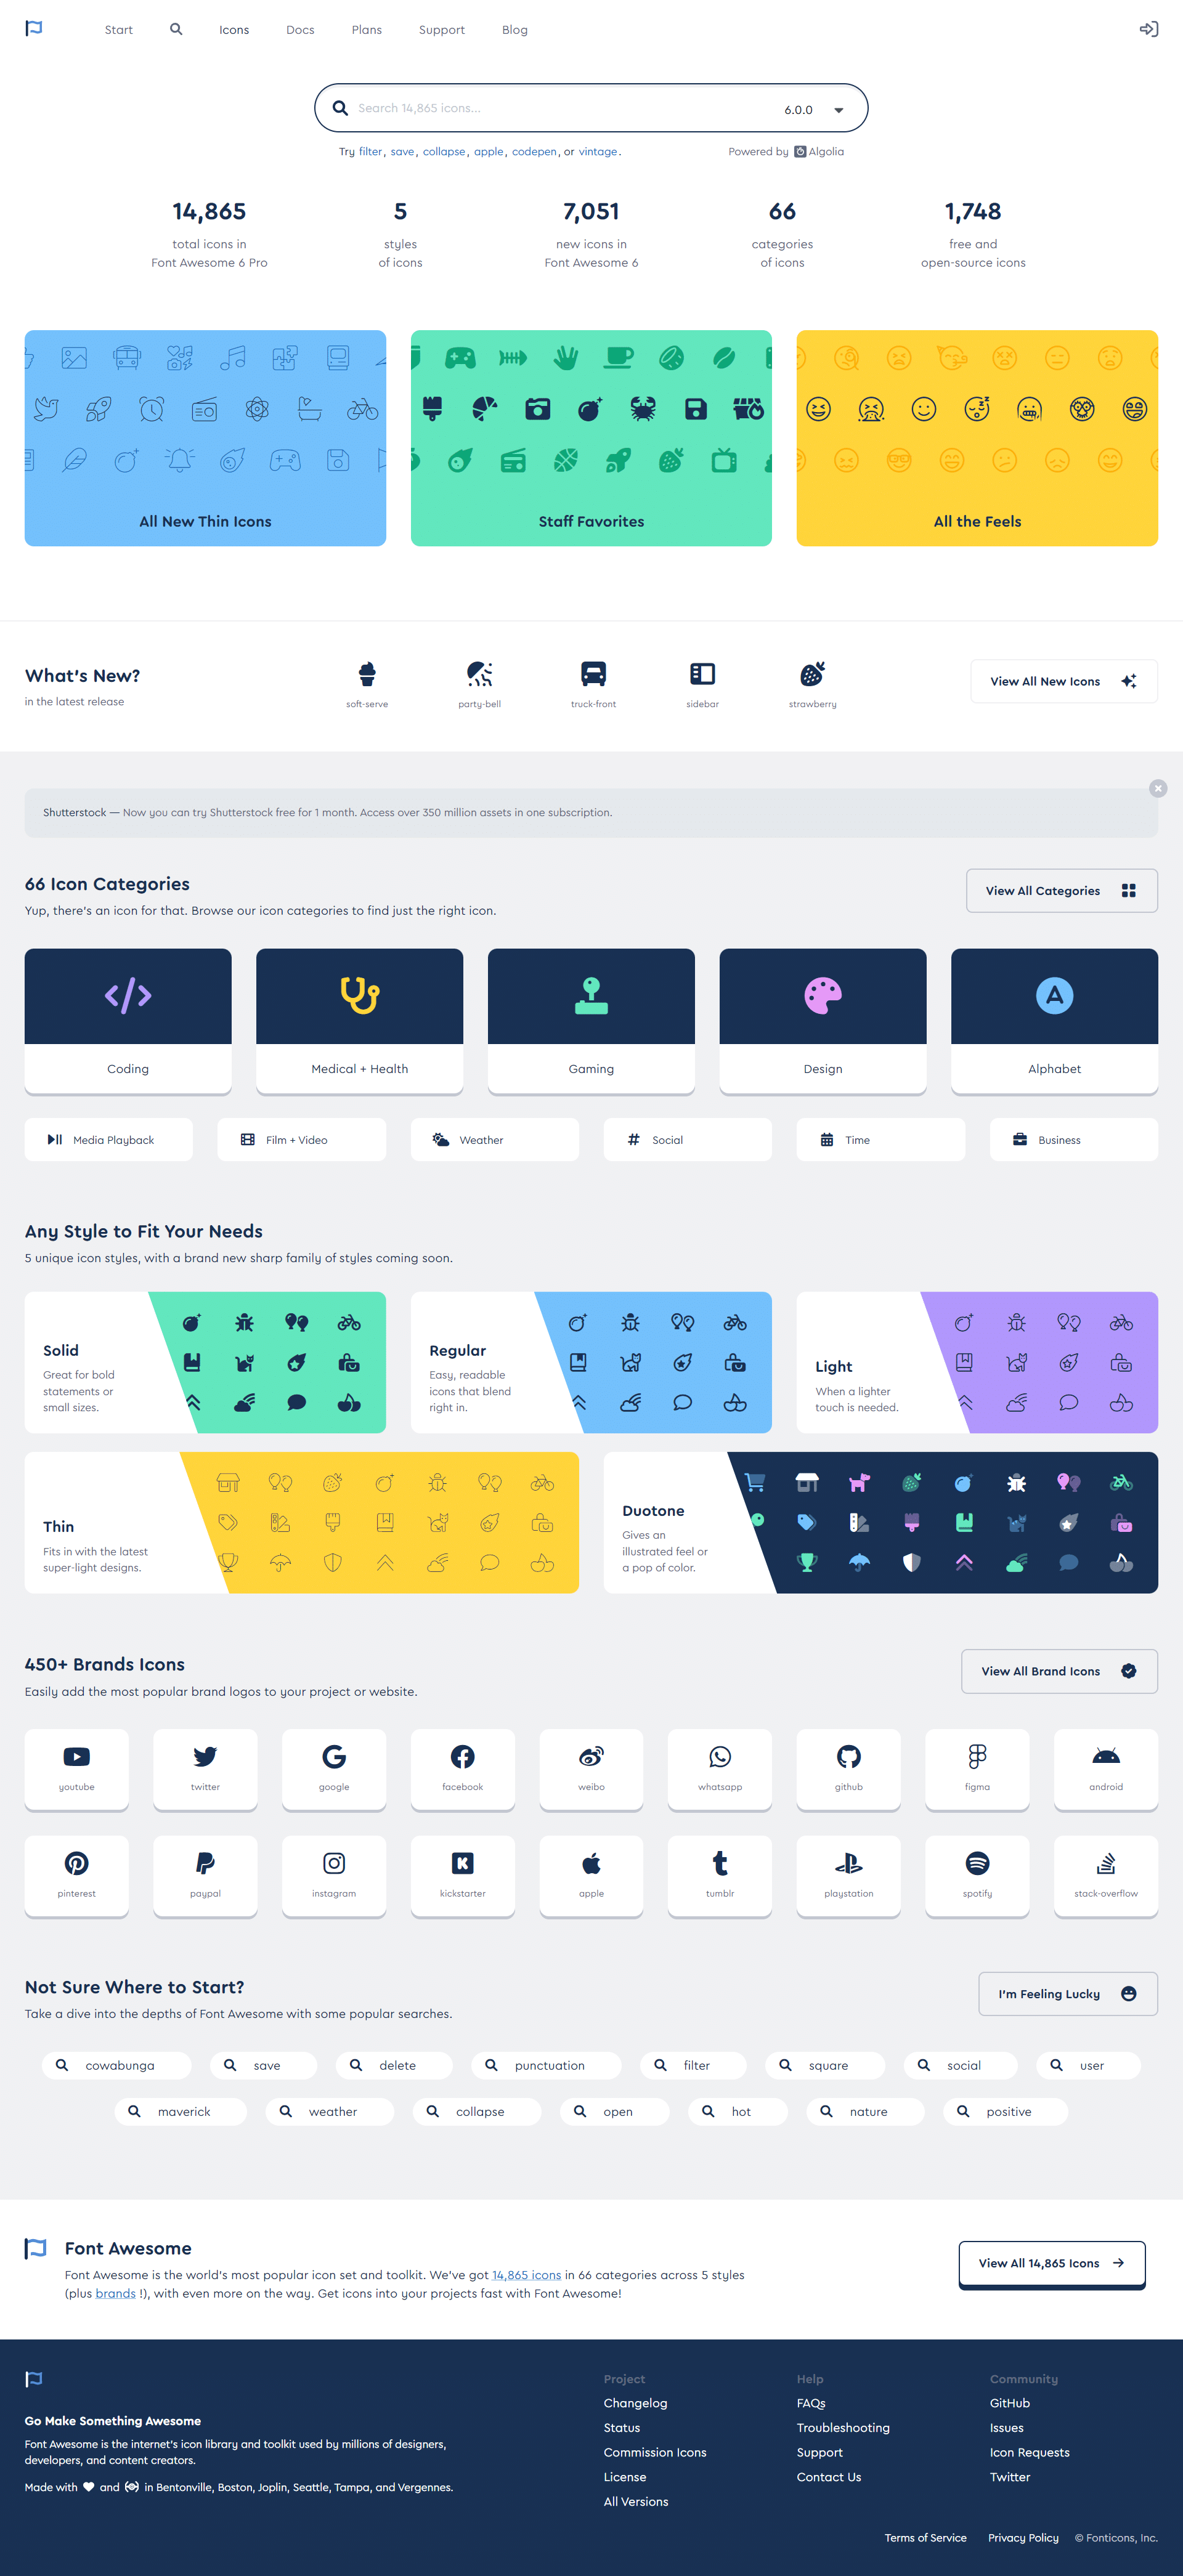The image size is (1183, 2576).
Task: Open the Changelog footer link
Action: pos(635,2403)
